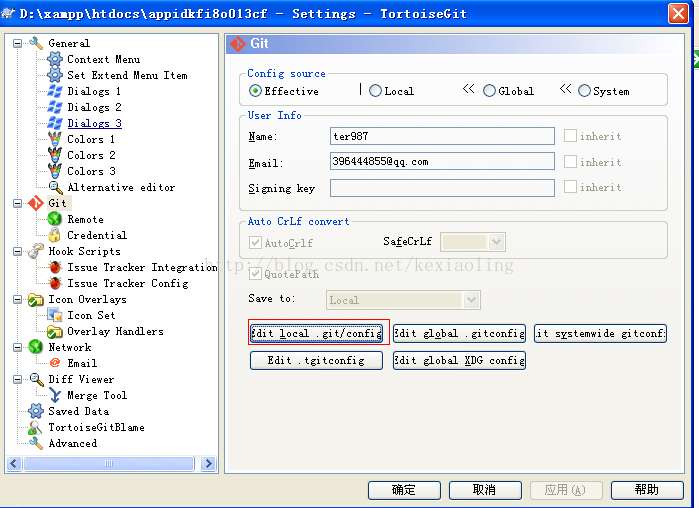Viewport: 699px width, 508px height.
Task: Collapse the Hook Scripts tree node
Action: pos(17,251)
